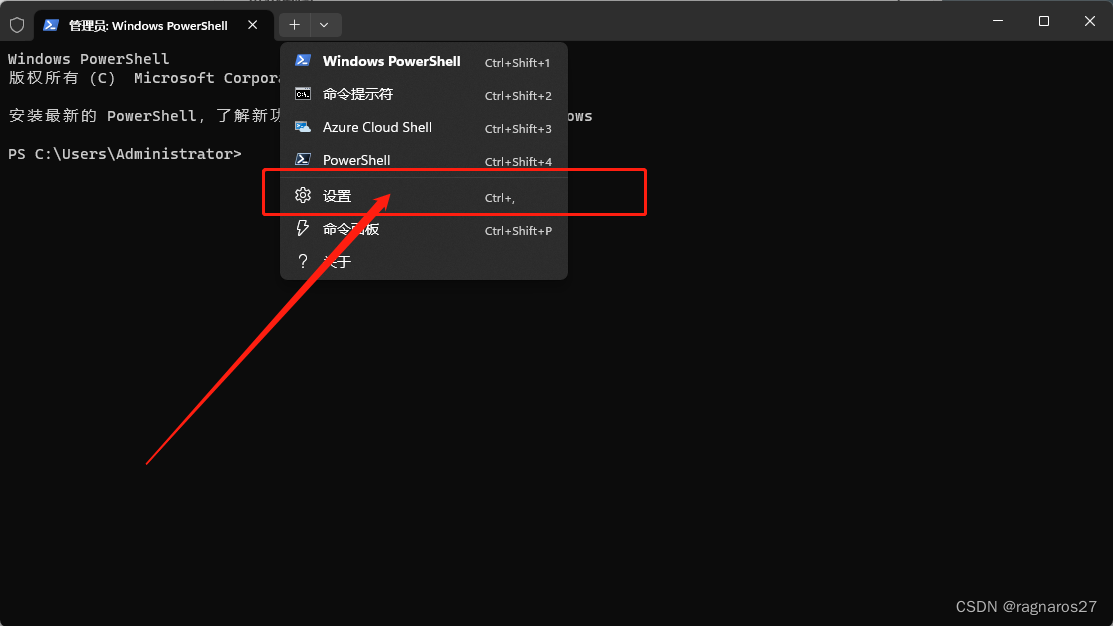Click the question mark icon next to 关于

pos(303,261)
